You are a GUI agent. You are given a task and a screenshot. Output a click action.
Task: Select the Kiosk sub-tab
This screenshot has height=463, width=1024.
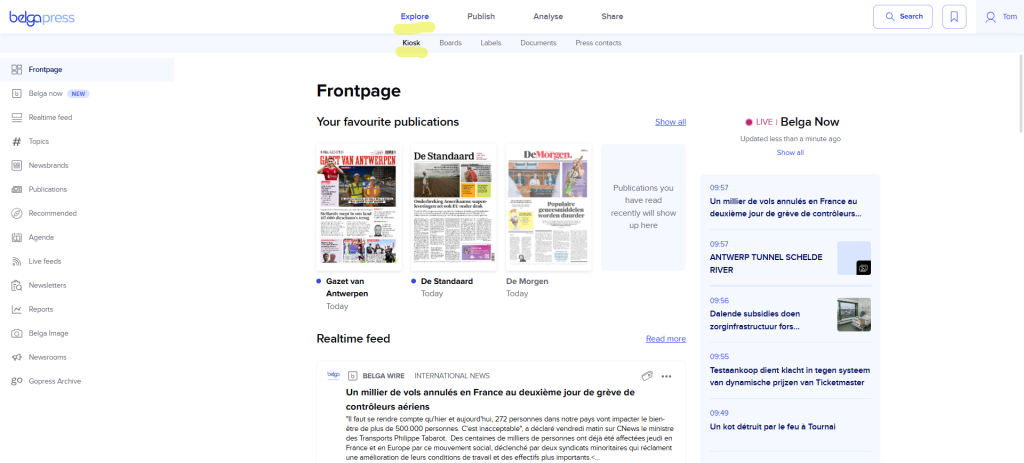411,43
